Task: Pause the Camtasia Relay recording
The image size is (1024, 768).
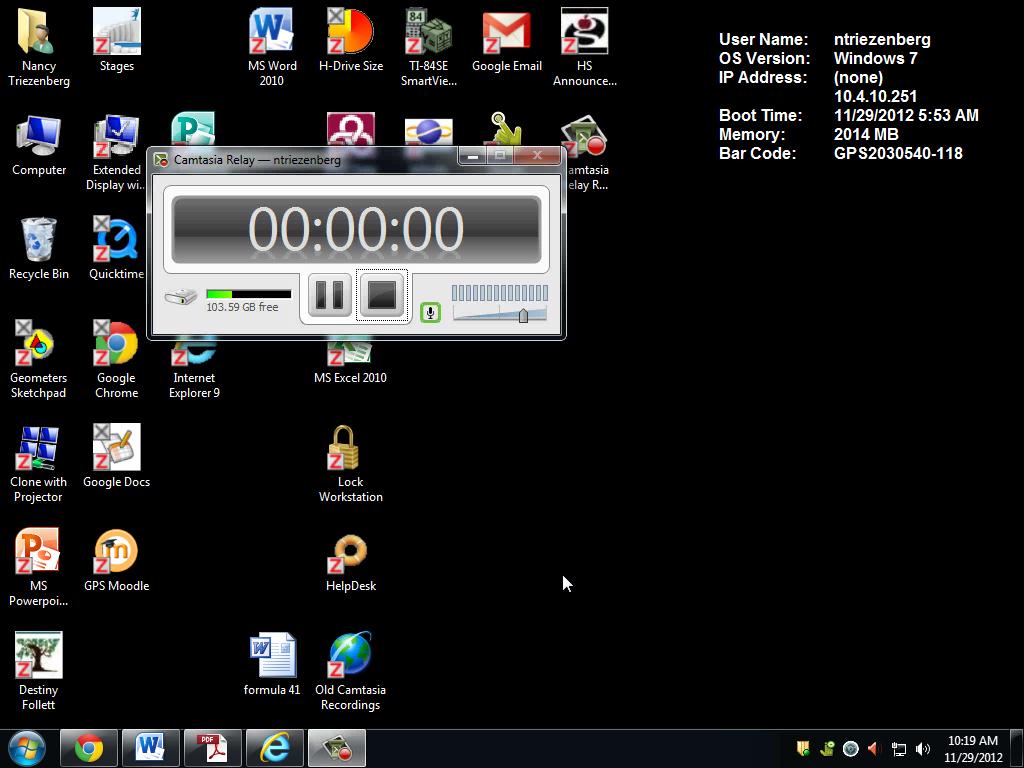Action: coord(329,296)
